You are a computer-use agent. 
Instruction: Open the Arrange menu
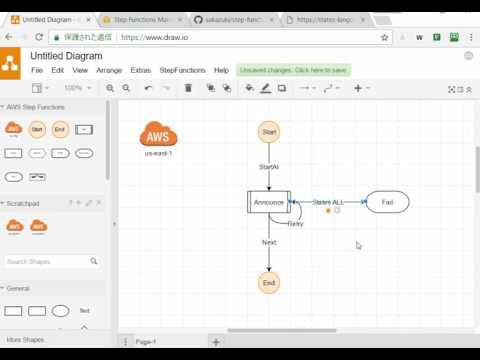pos(109,70)
